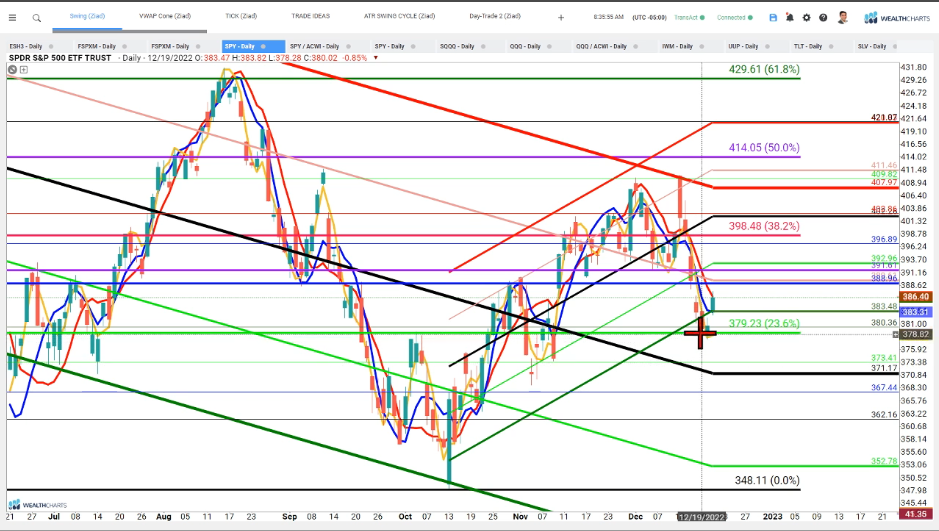This screenshot has width=939, height=531.
Task: Click the red crosshair marker on chart
Action: (x=700, y=333)
